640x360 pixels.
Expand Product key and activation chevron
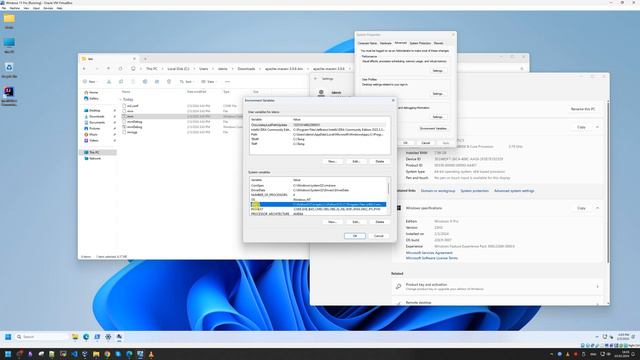[597, 287]
